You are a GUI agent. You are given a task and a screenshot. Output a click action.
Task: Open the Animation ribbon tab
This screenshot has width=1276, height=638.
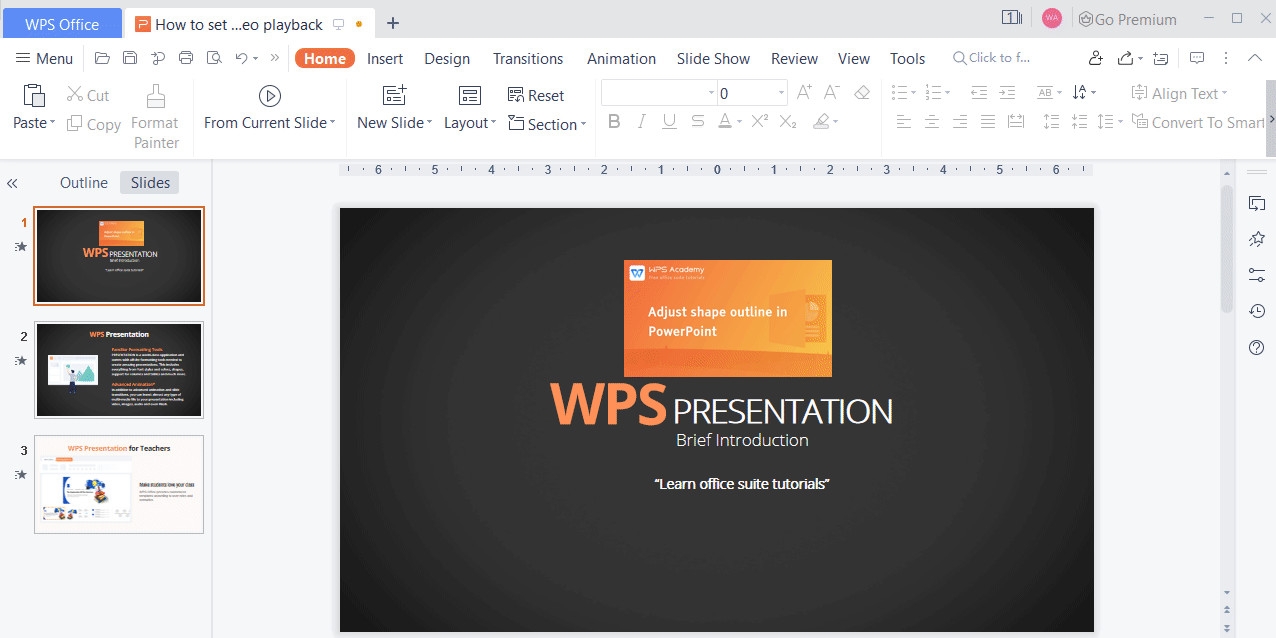pos(621,58)
